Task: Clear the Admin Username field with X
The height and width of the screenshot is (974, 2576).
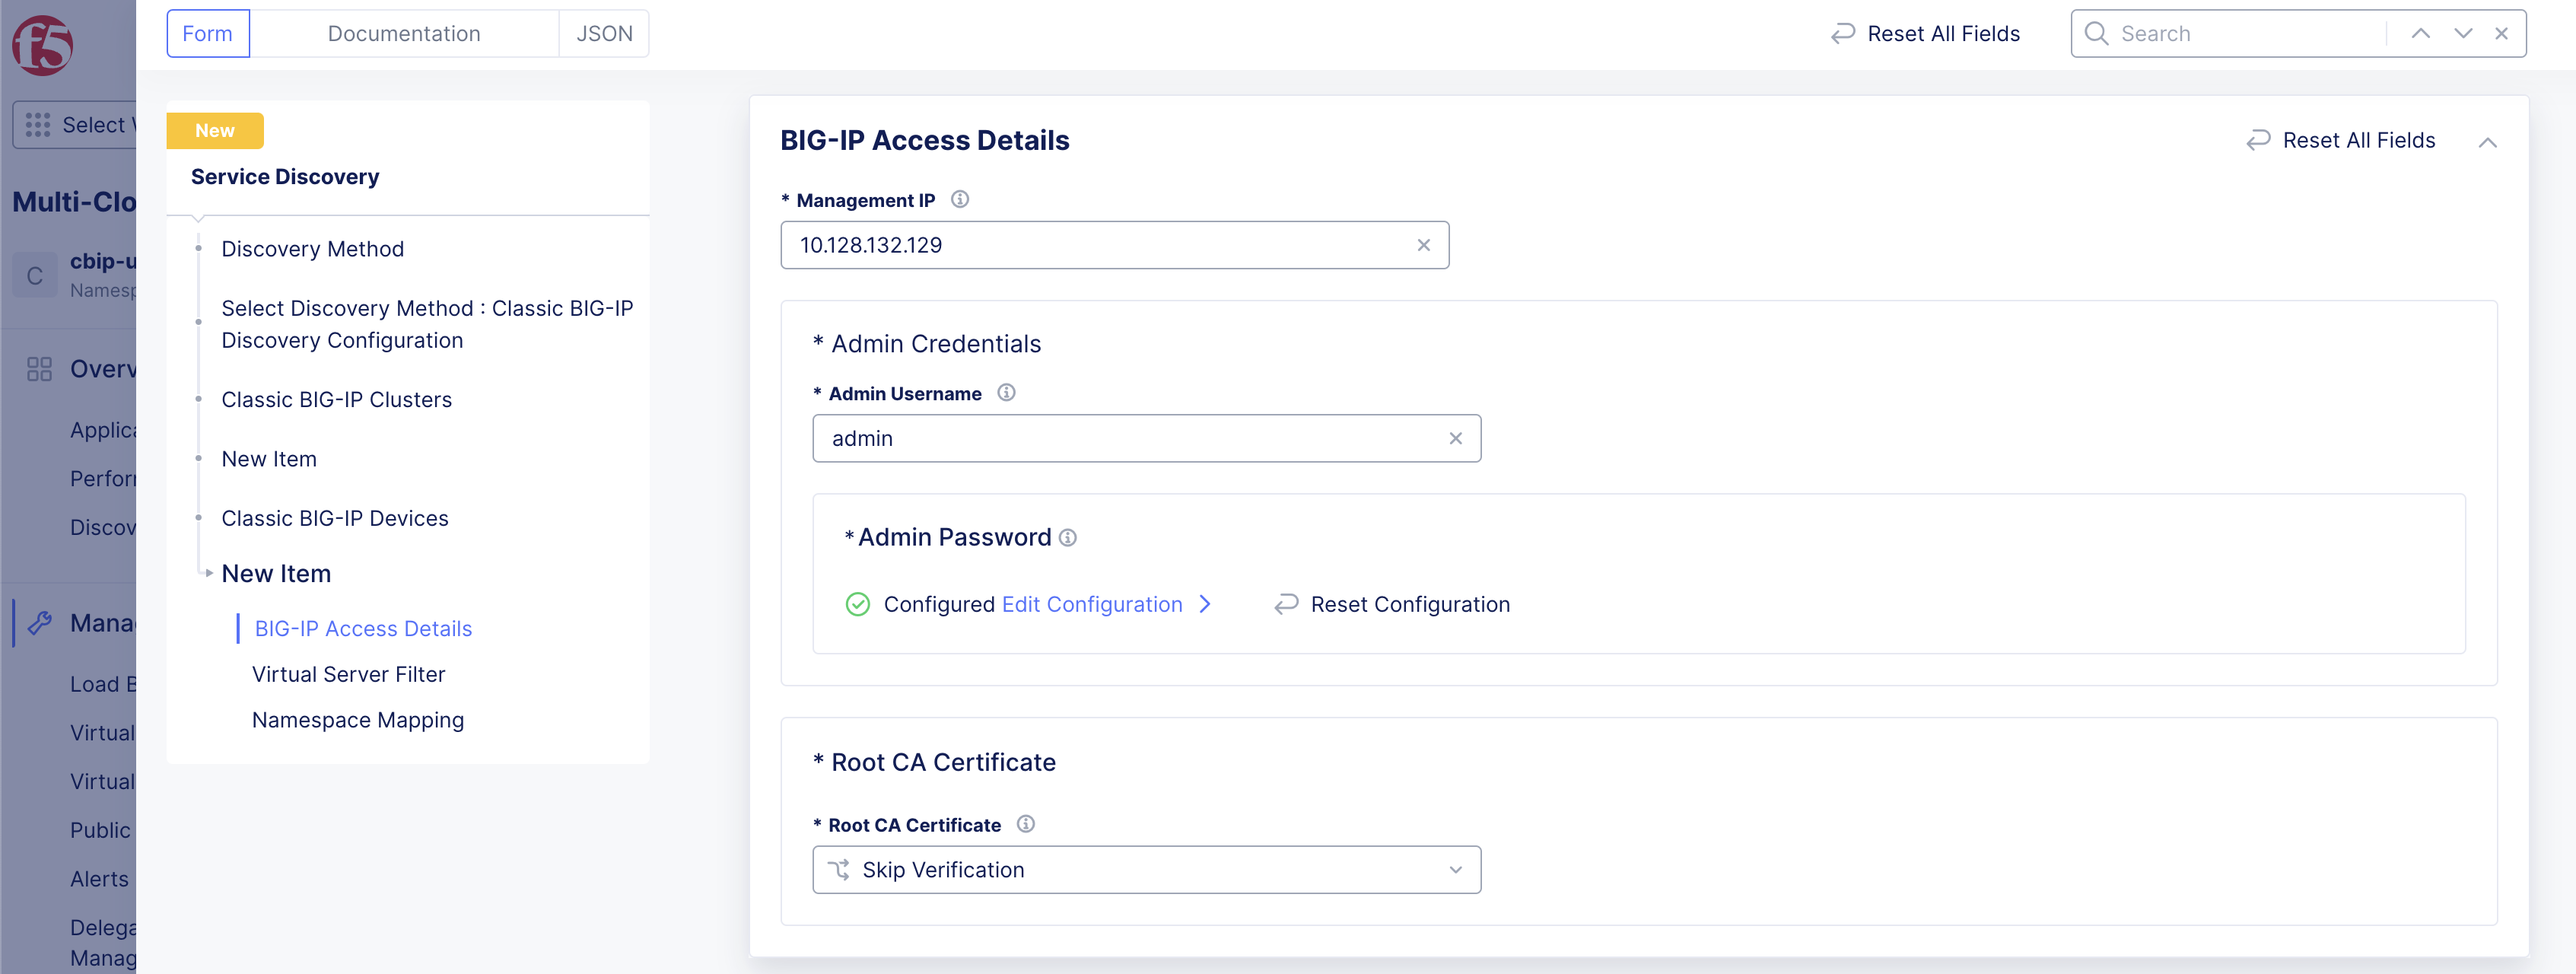Action: [1455, 438]
